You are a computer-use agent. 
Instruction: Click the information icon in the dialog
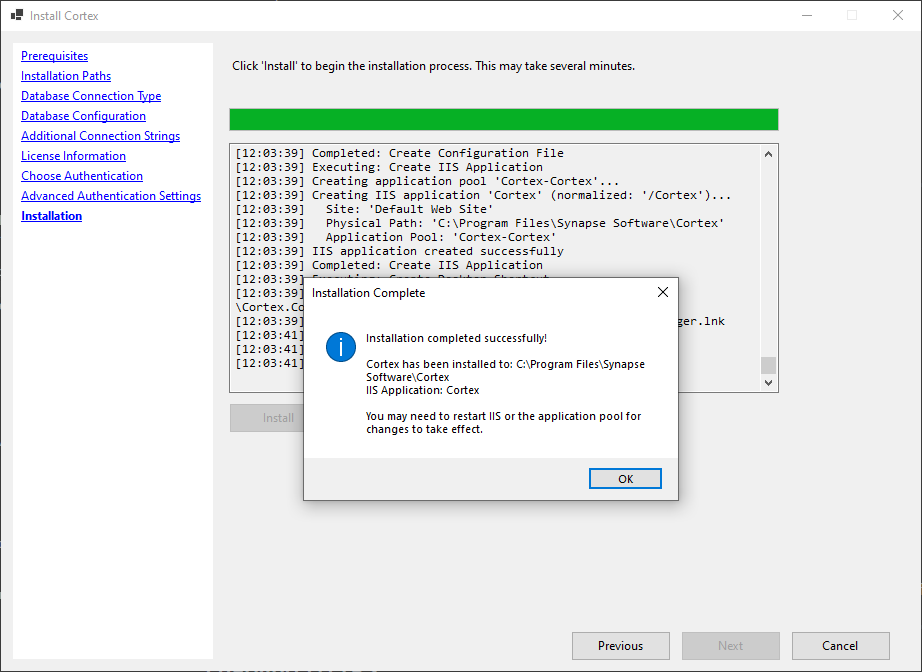(x=340, y=347)
